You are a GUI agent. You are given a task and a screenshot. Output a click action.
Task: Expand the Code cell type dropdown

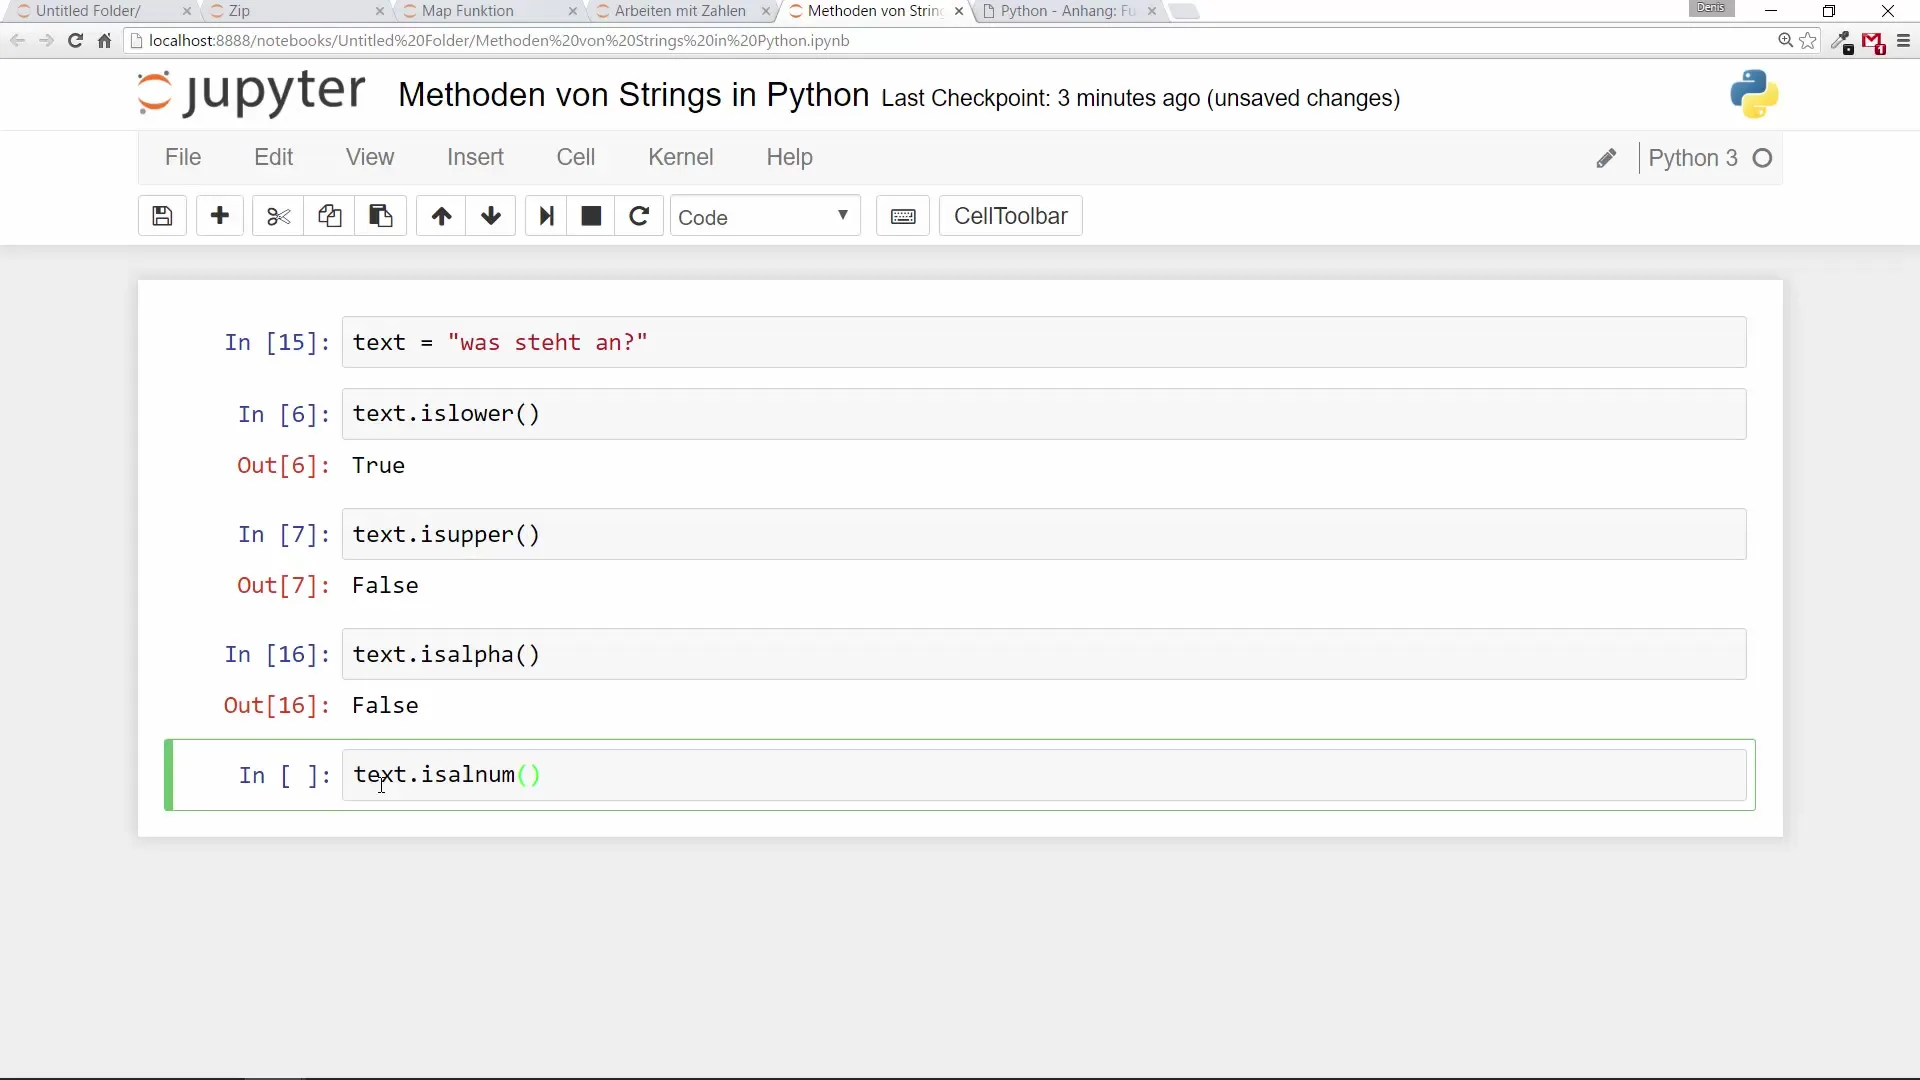pos(764,216)
